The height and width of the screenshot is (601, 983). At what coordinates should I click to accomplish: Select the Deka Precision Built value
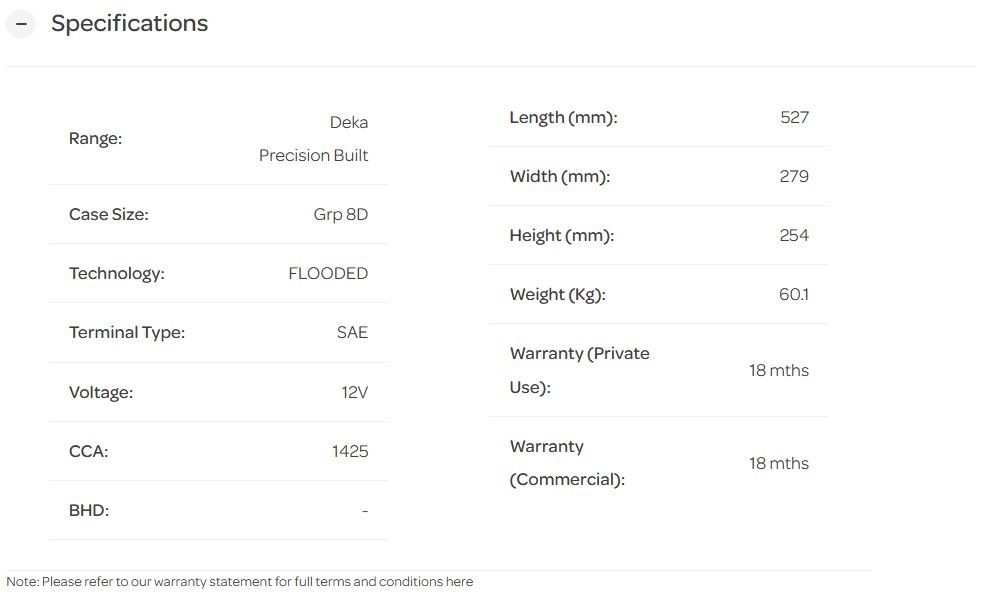click(313, 139)
